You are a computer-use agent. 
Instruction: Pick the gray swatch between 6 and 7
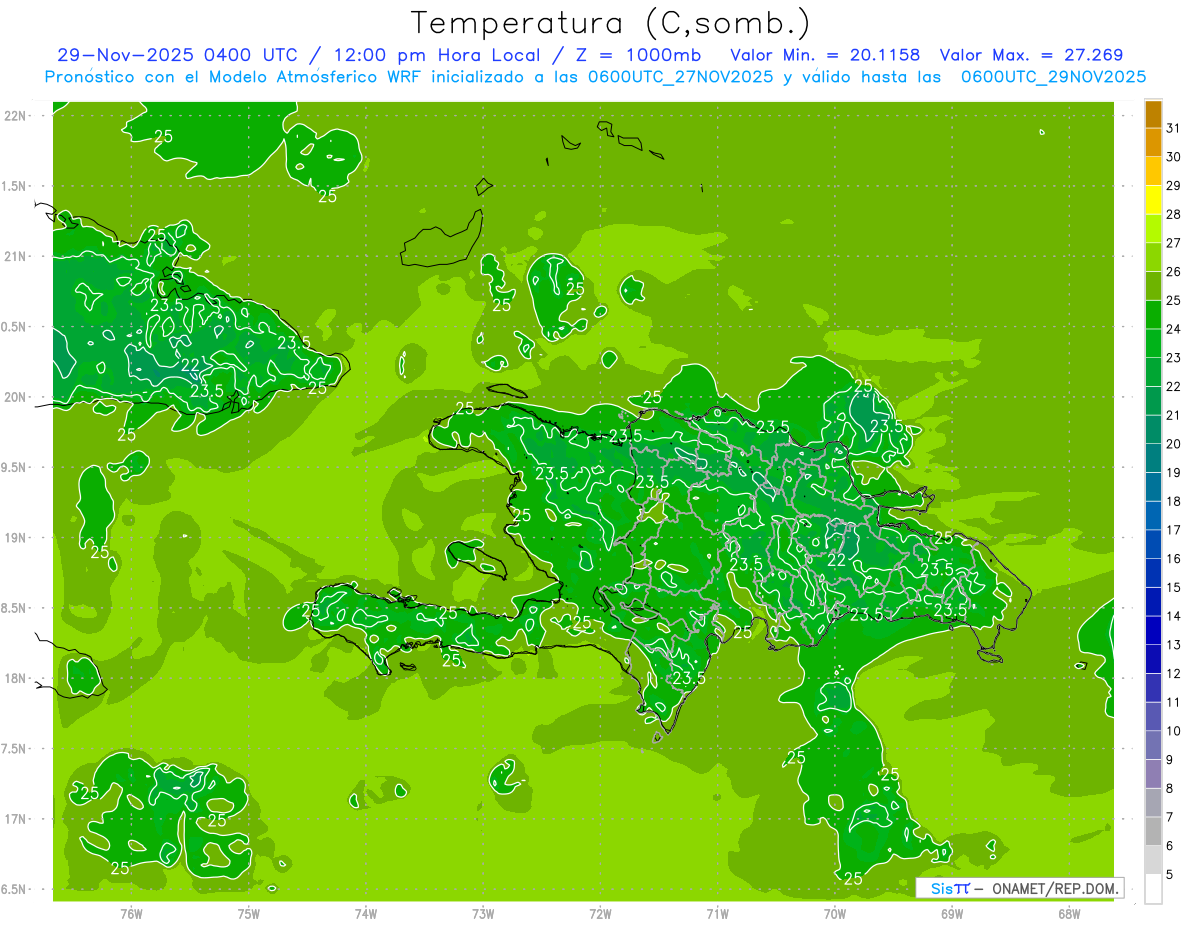tap(1153, 831)
